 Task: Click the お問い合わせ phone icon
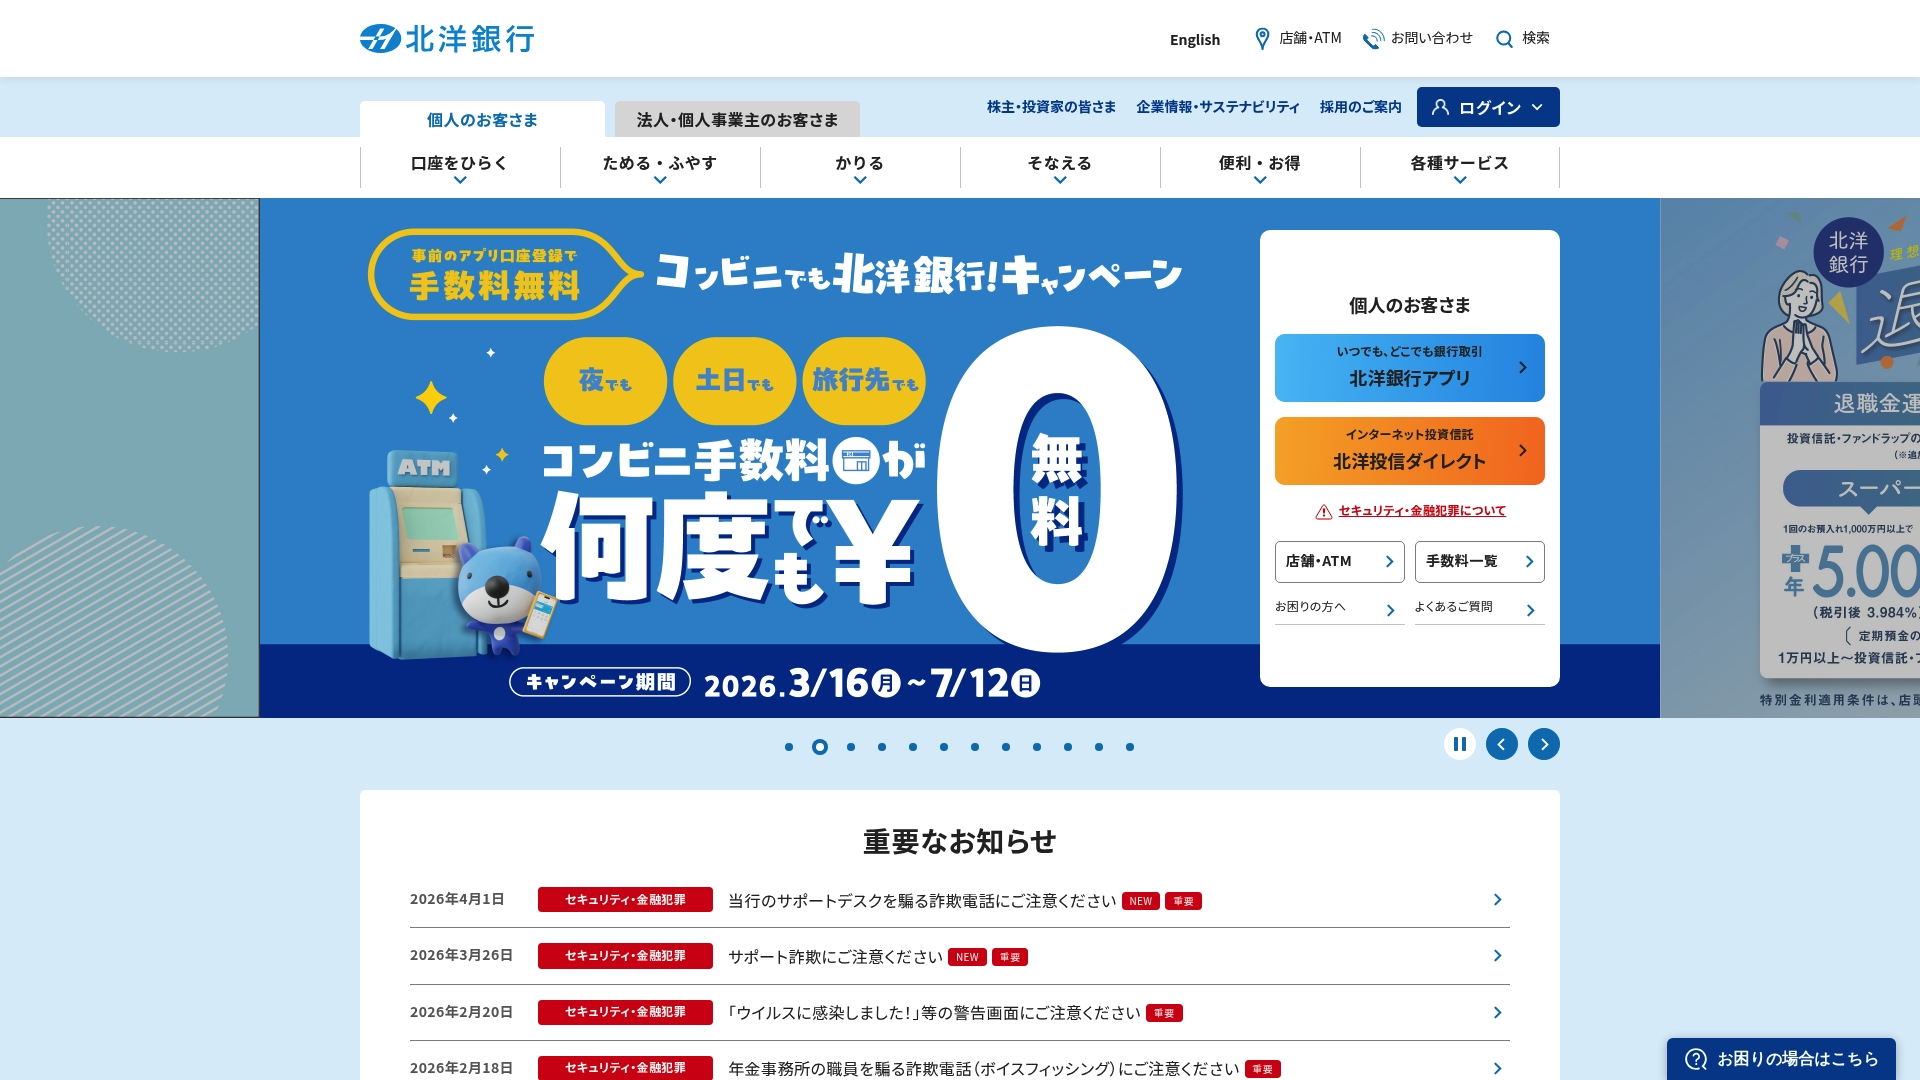click(1374, 38)
